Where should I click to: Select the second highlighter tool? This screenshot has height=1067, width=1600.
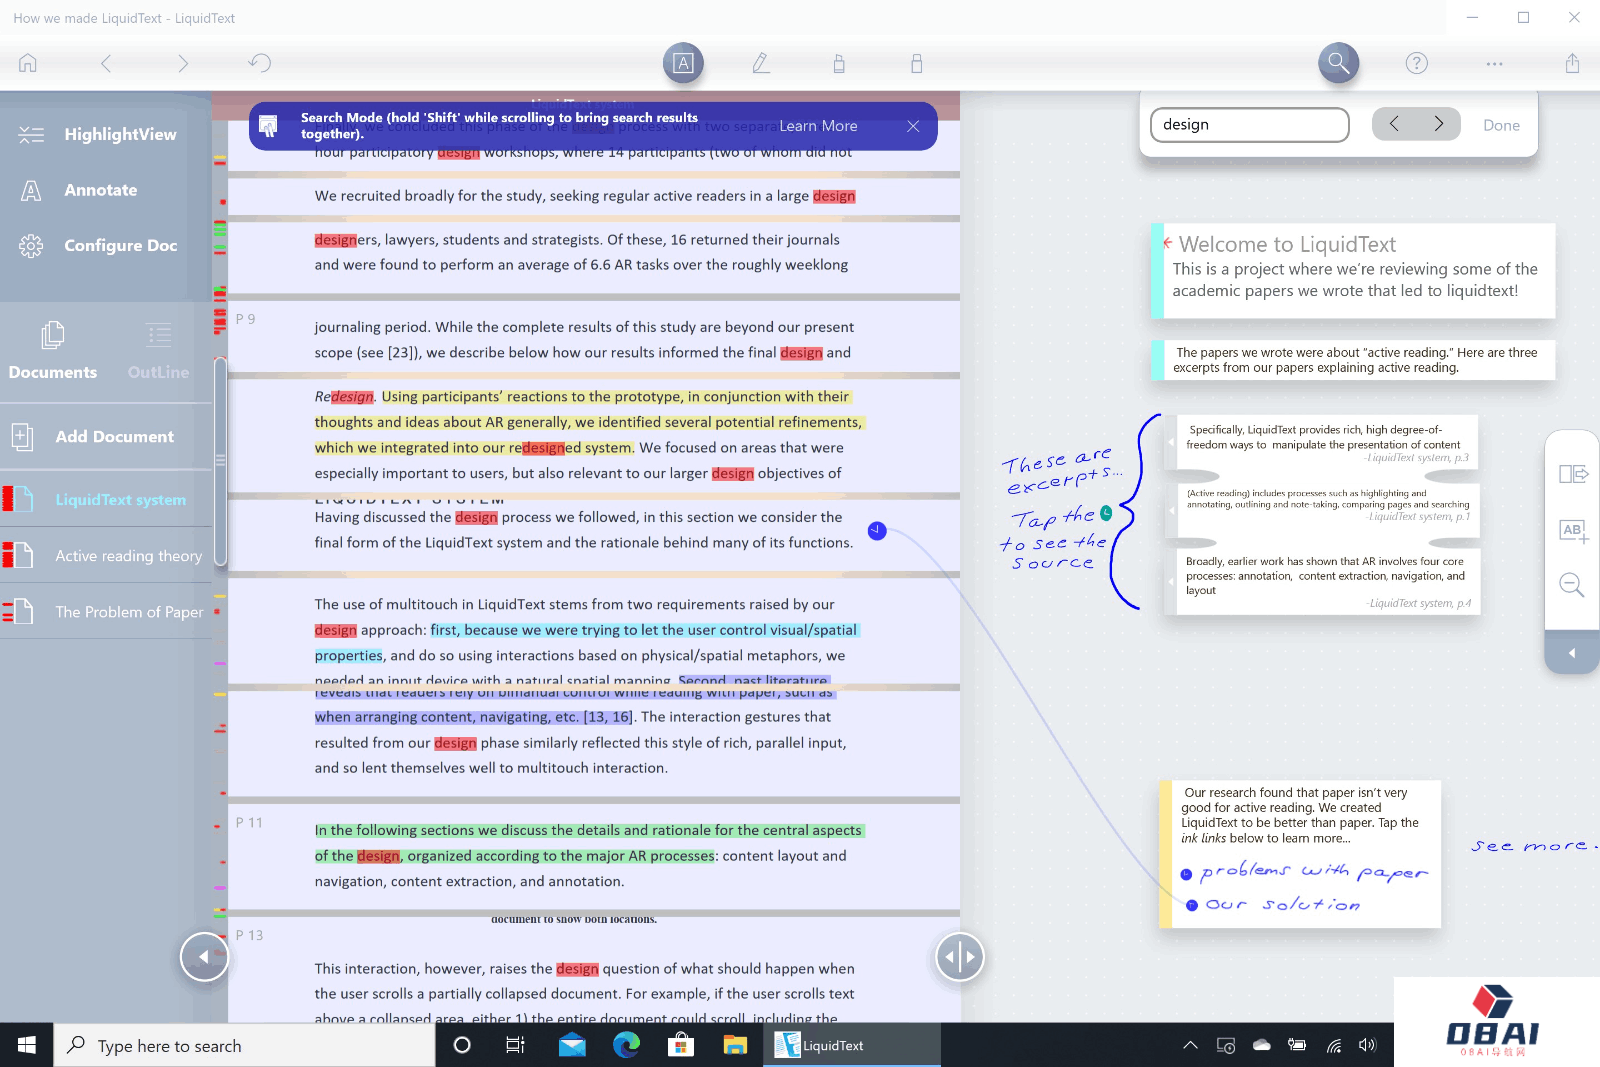916,63
